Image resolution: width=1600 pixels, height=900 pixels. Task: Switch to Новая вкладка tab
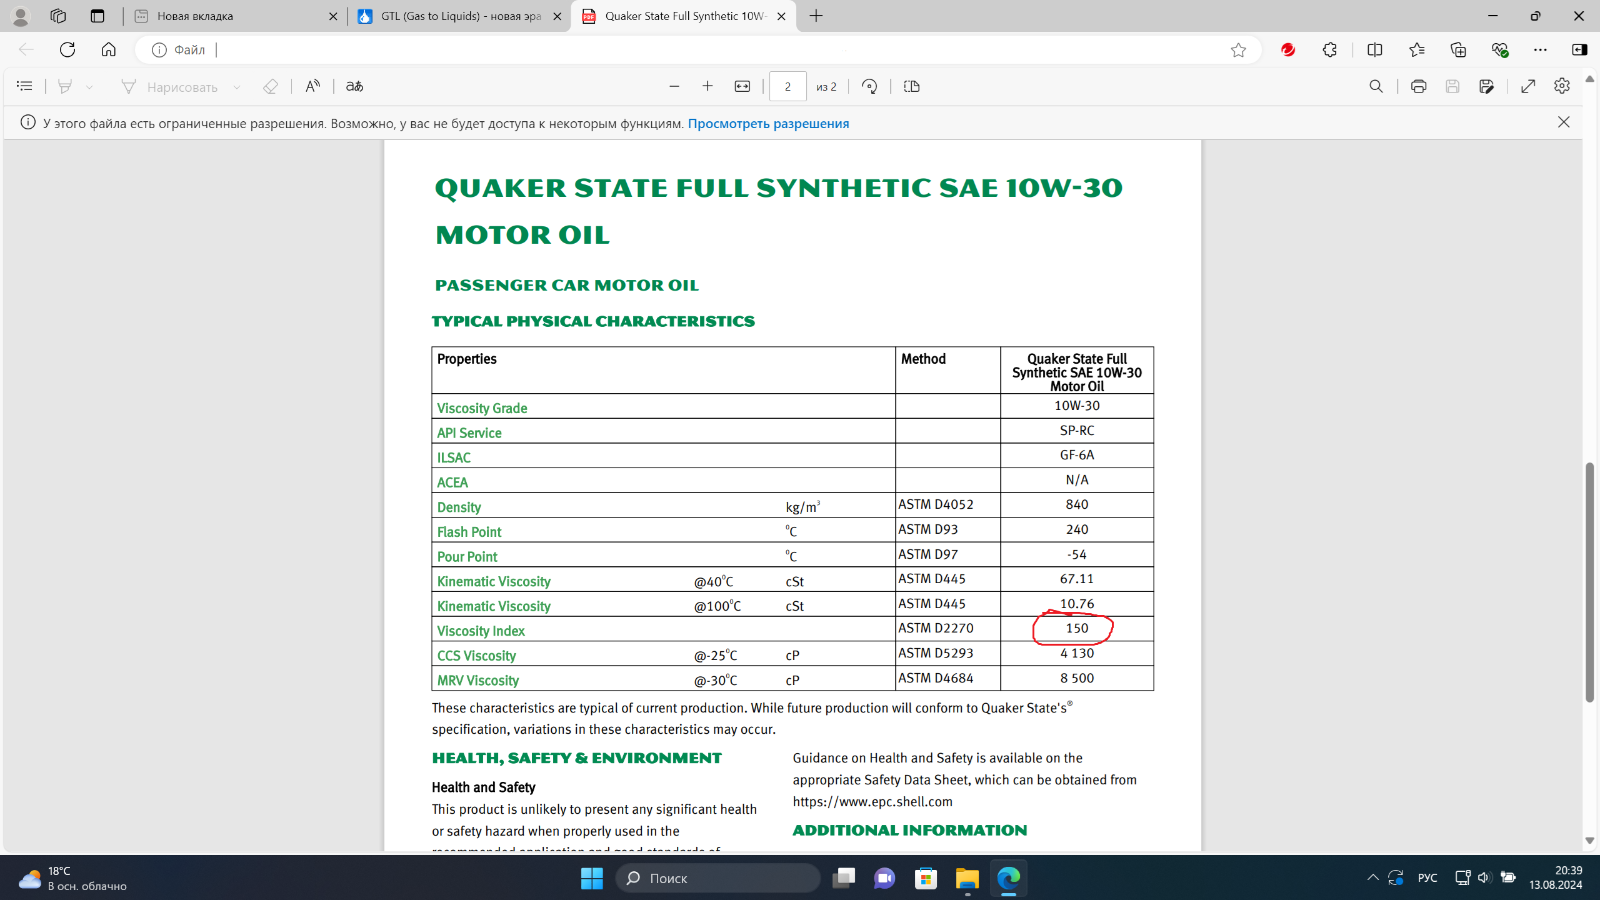point(236,16)
